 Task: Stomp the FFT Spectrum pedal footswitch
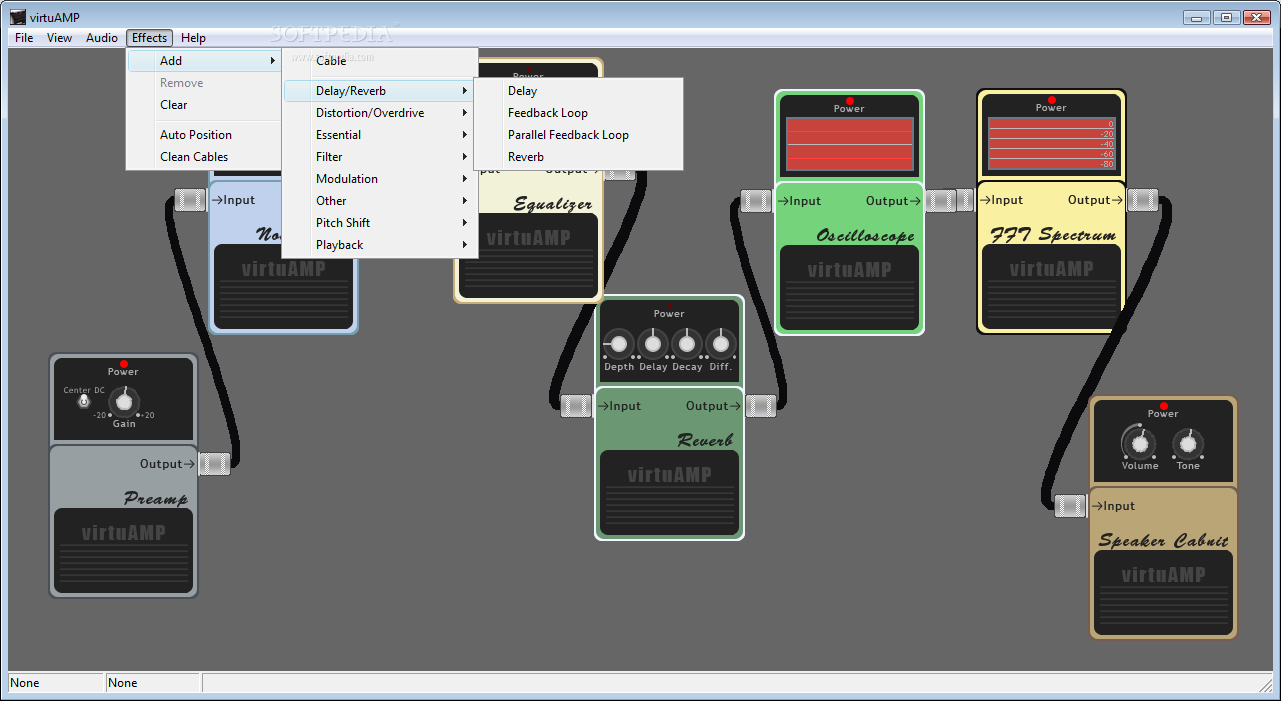(x=1051, y=287)
